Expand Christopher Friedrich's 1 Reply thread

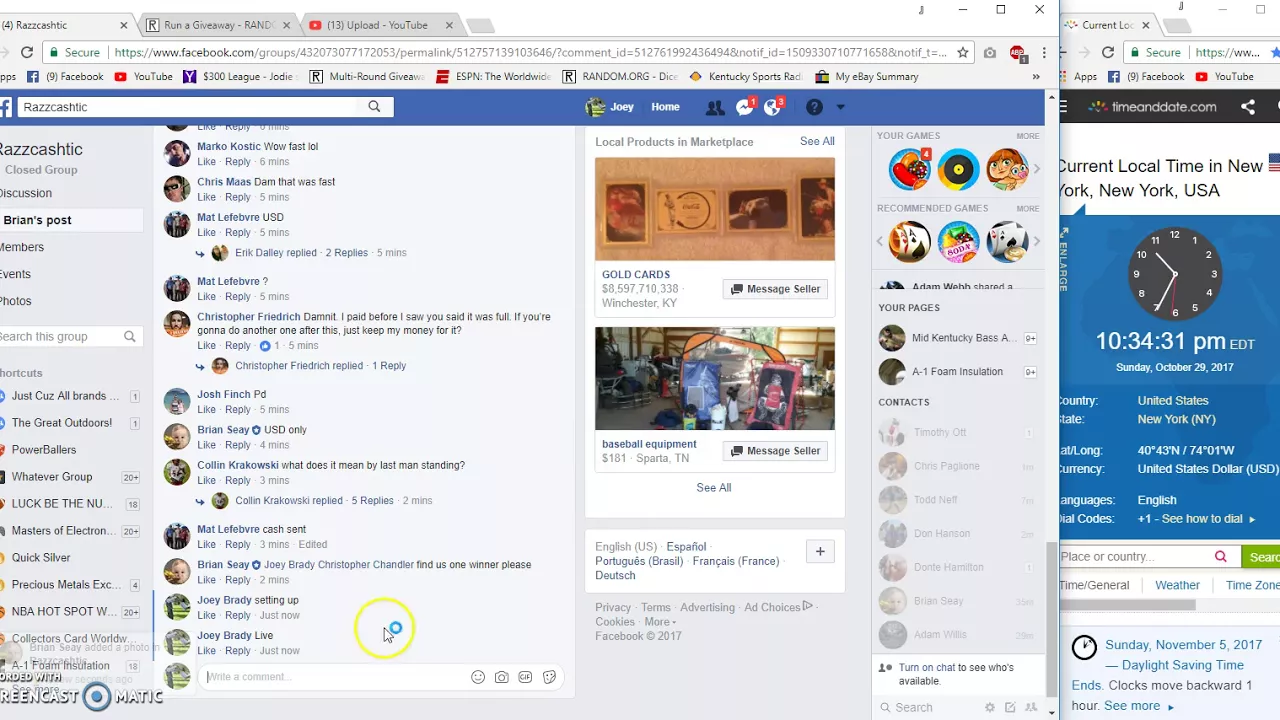point(389,366)
